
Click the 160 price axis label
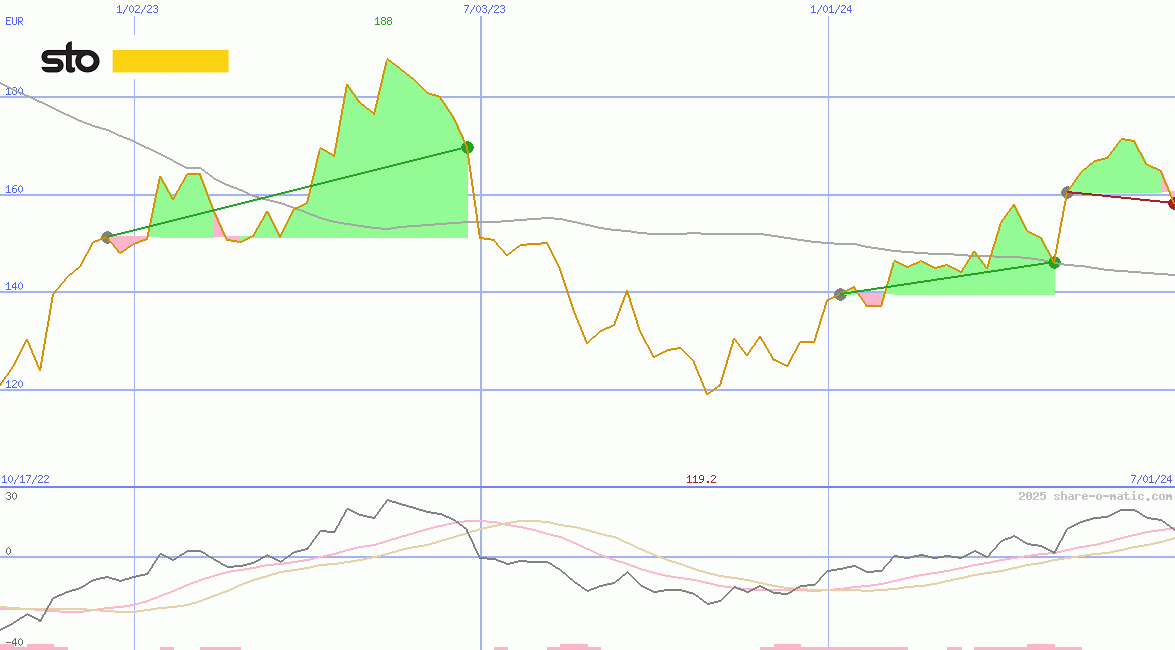point(14,189)
